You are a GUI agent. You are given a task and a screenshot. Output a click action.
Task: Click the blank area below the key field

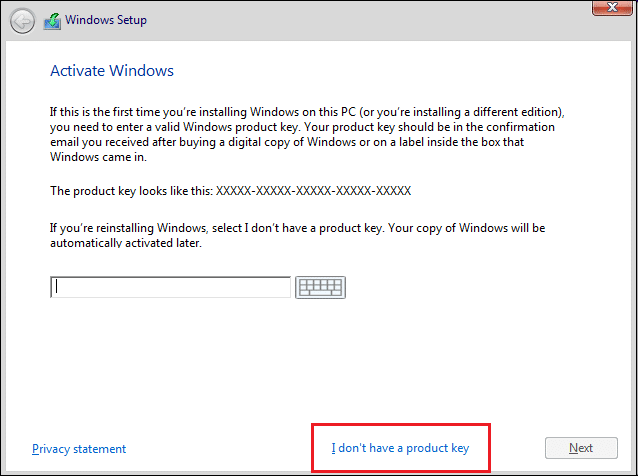pyautogui.click(x=320, y=370)
